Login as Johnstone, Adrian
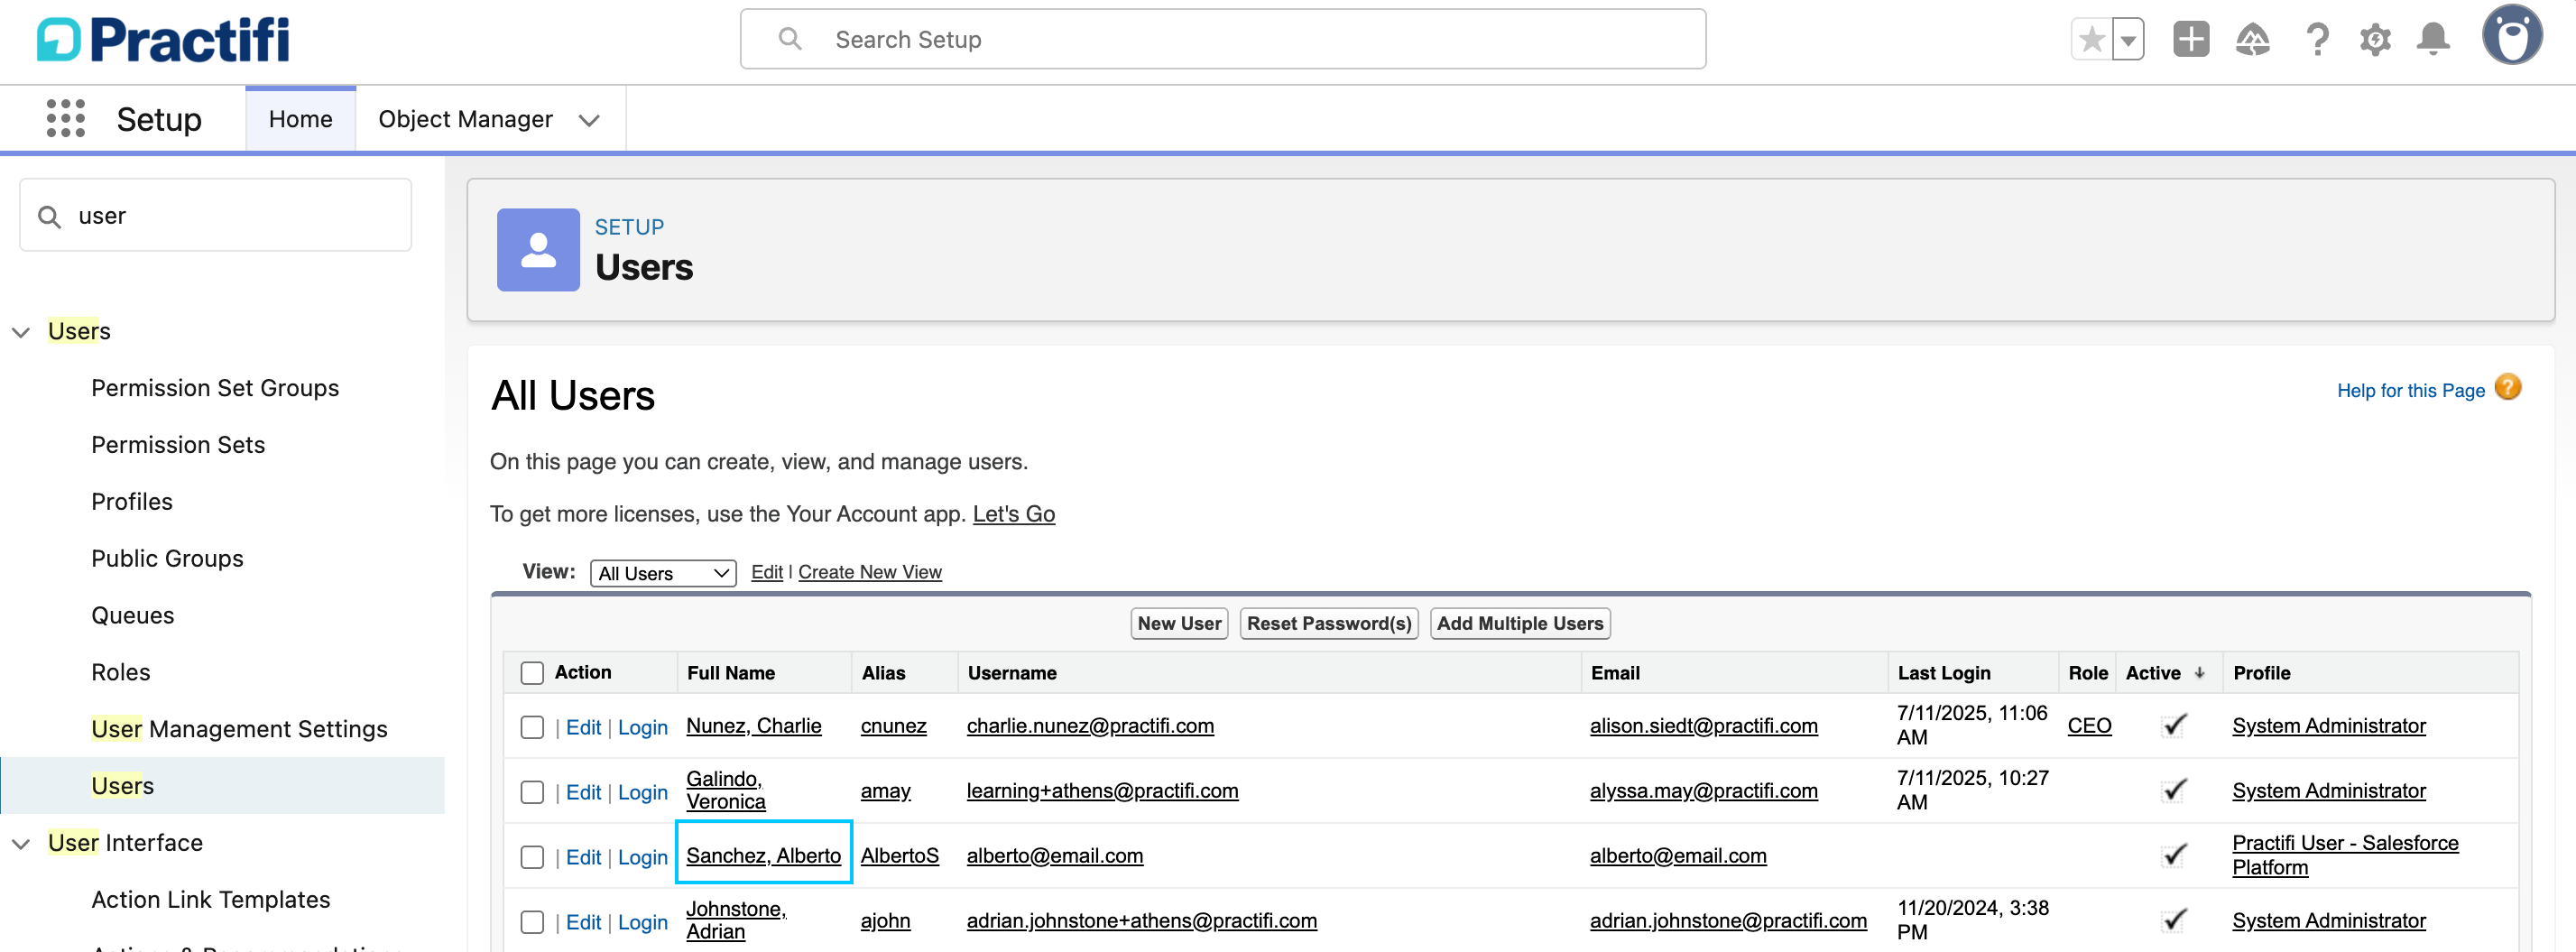This screenshot has width=2576, height=952. (x=642, y=922)
